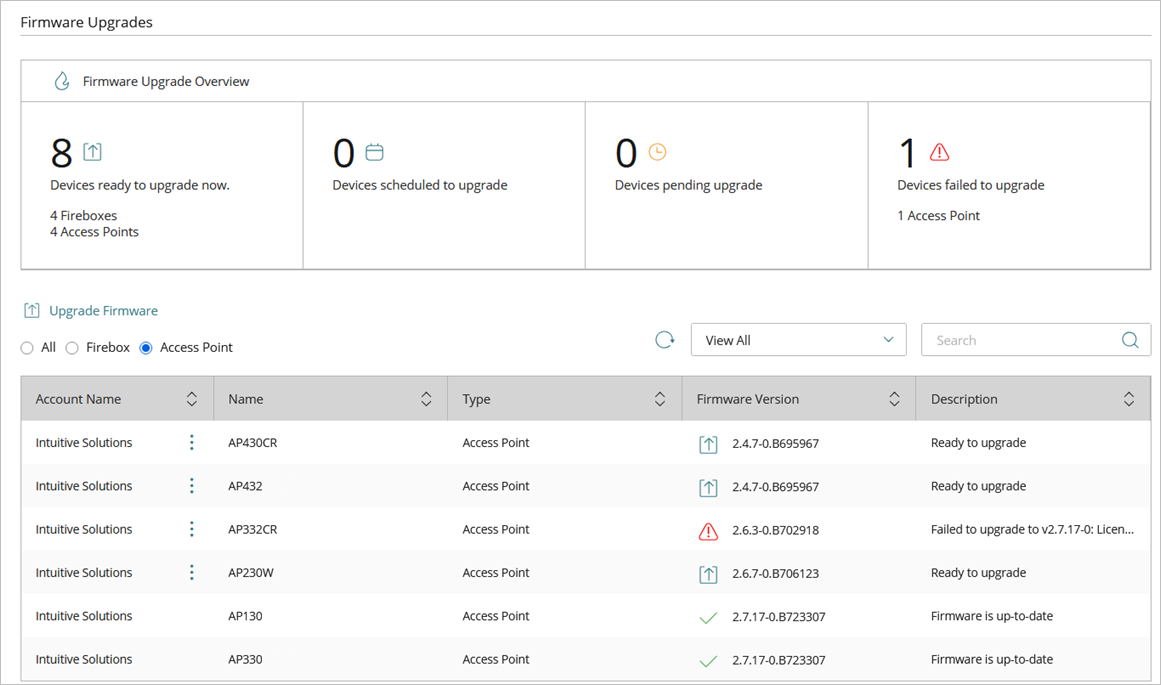
Task: Click the calendar icon on Devices scheduled card
Action: click(373, 150)
